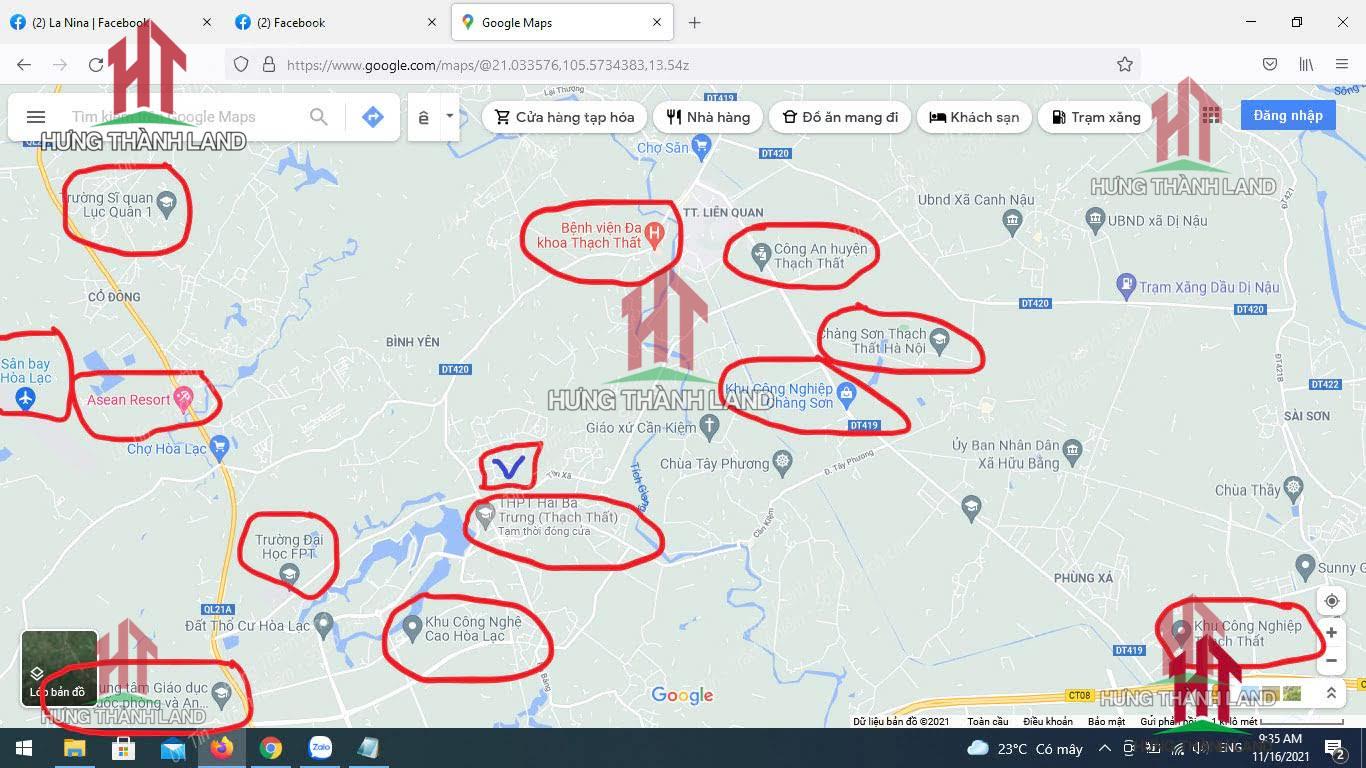Open the Zalo app from the taskbar
Image resolution: width=1366 pixels, height=768 pixels.
point(320,748)
